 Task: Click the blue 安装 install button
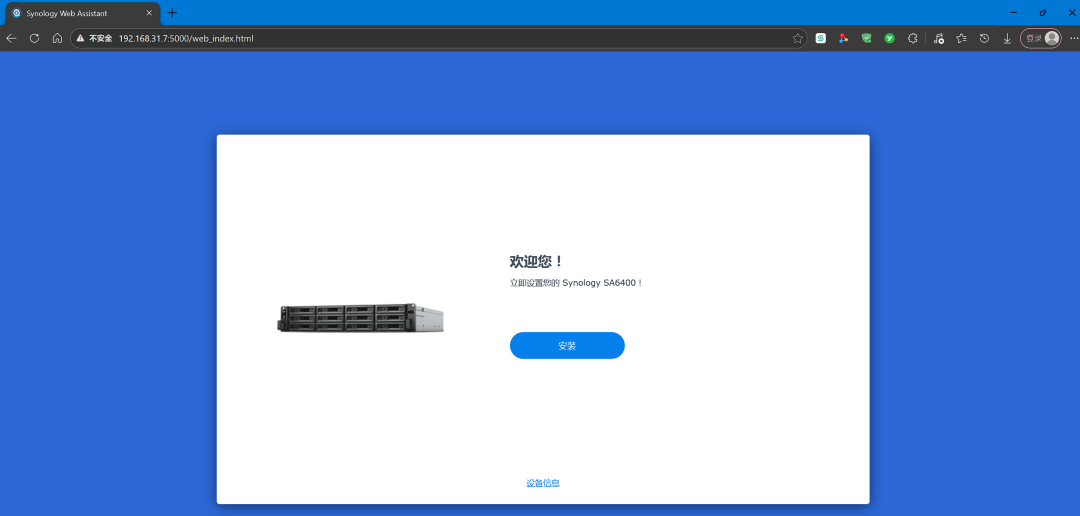pyautogui.click(x=567, y=345)
